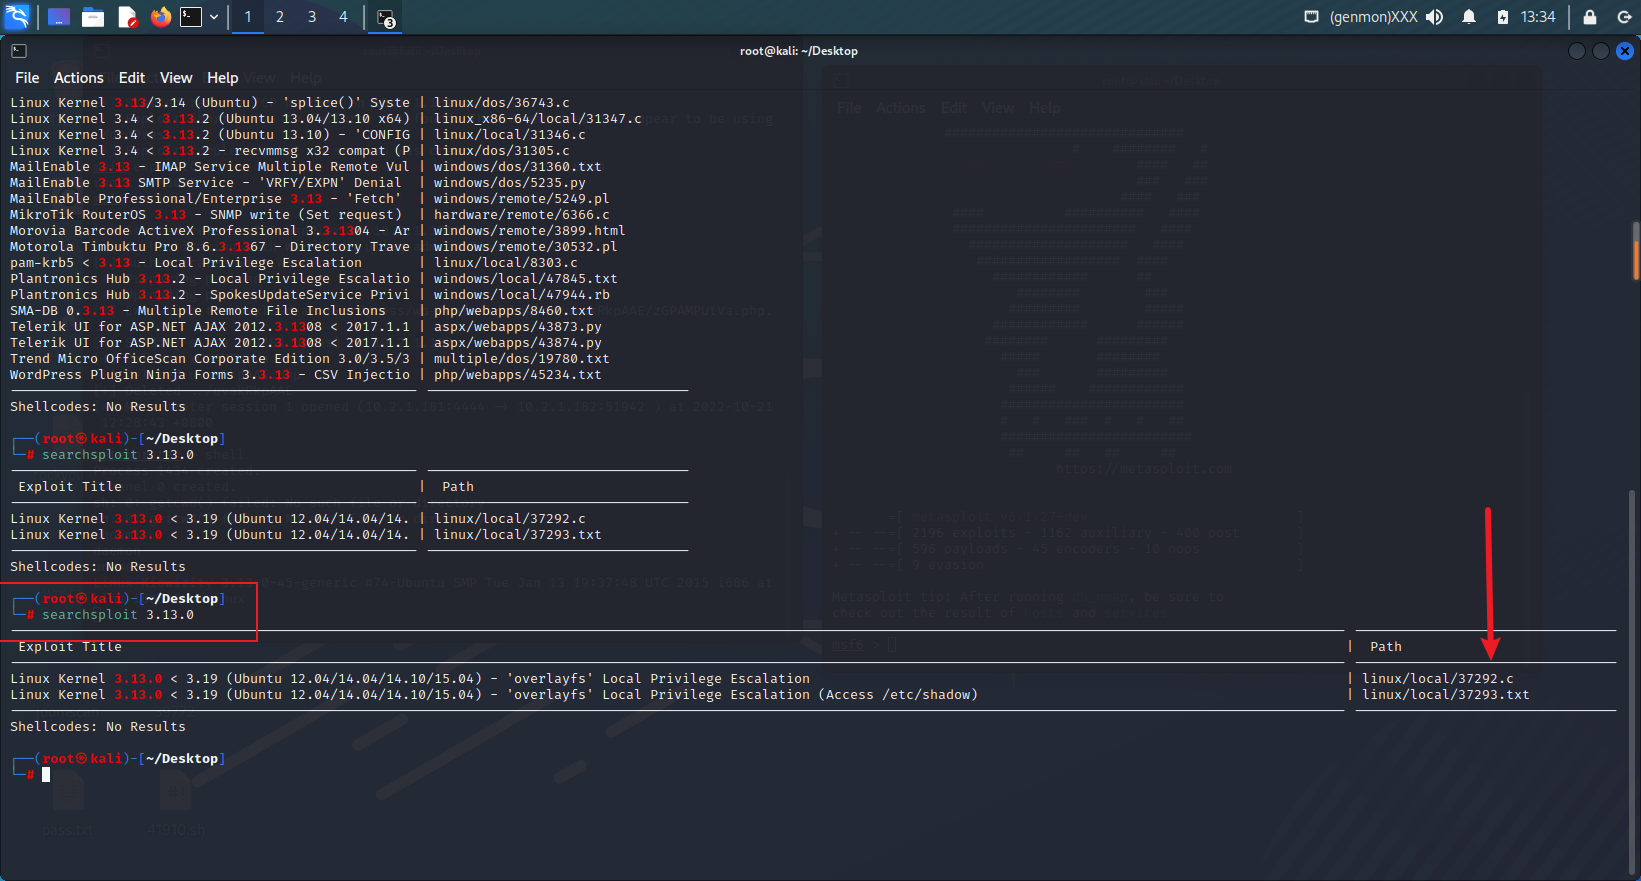Click the Show Desktop panel icon
Viewport: 1641px width, 881px height.
pos(59,17)
